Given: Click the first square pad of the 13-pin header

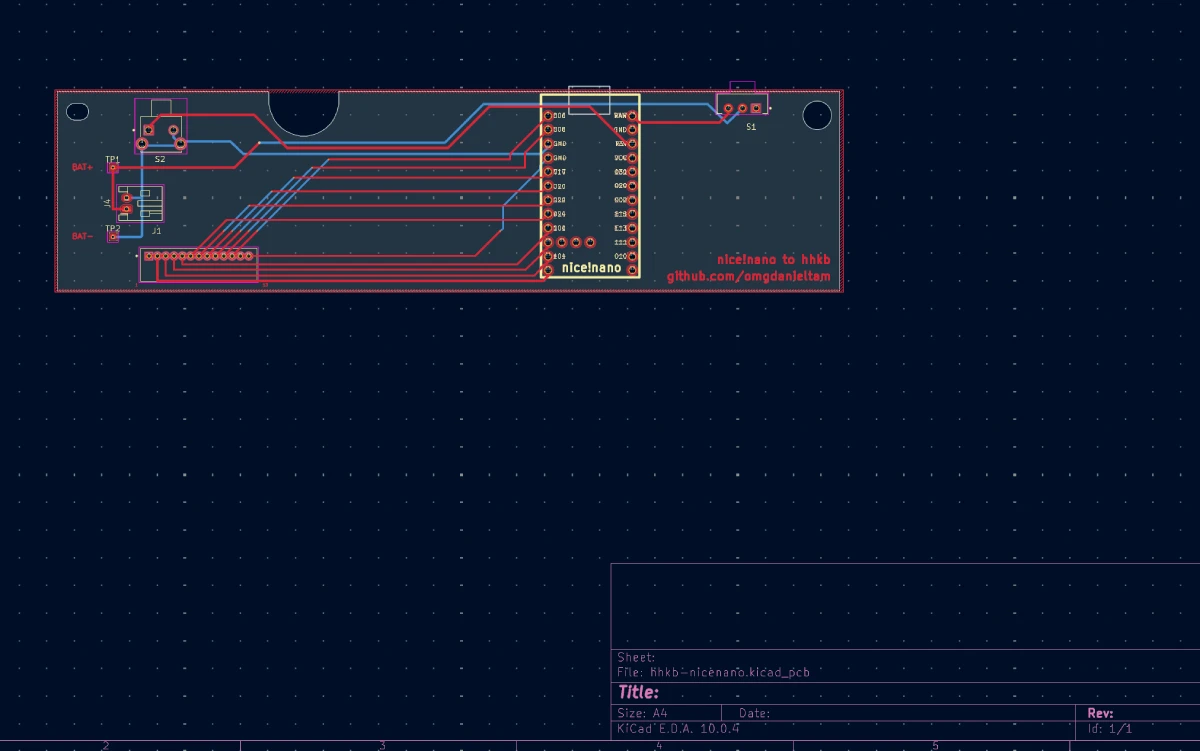Looking at the screenshot, I should click(149, 256).
